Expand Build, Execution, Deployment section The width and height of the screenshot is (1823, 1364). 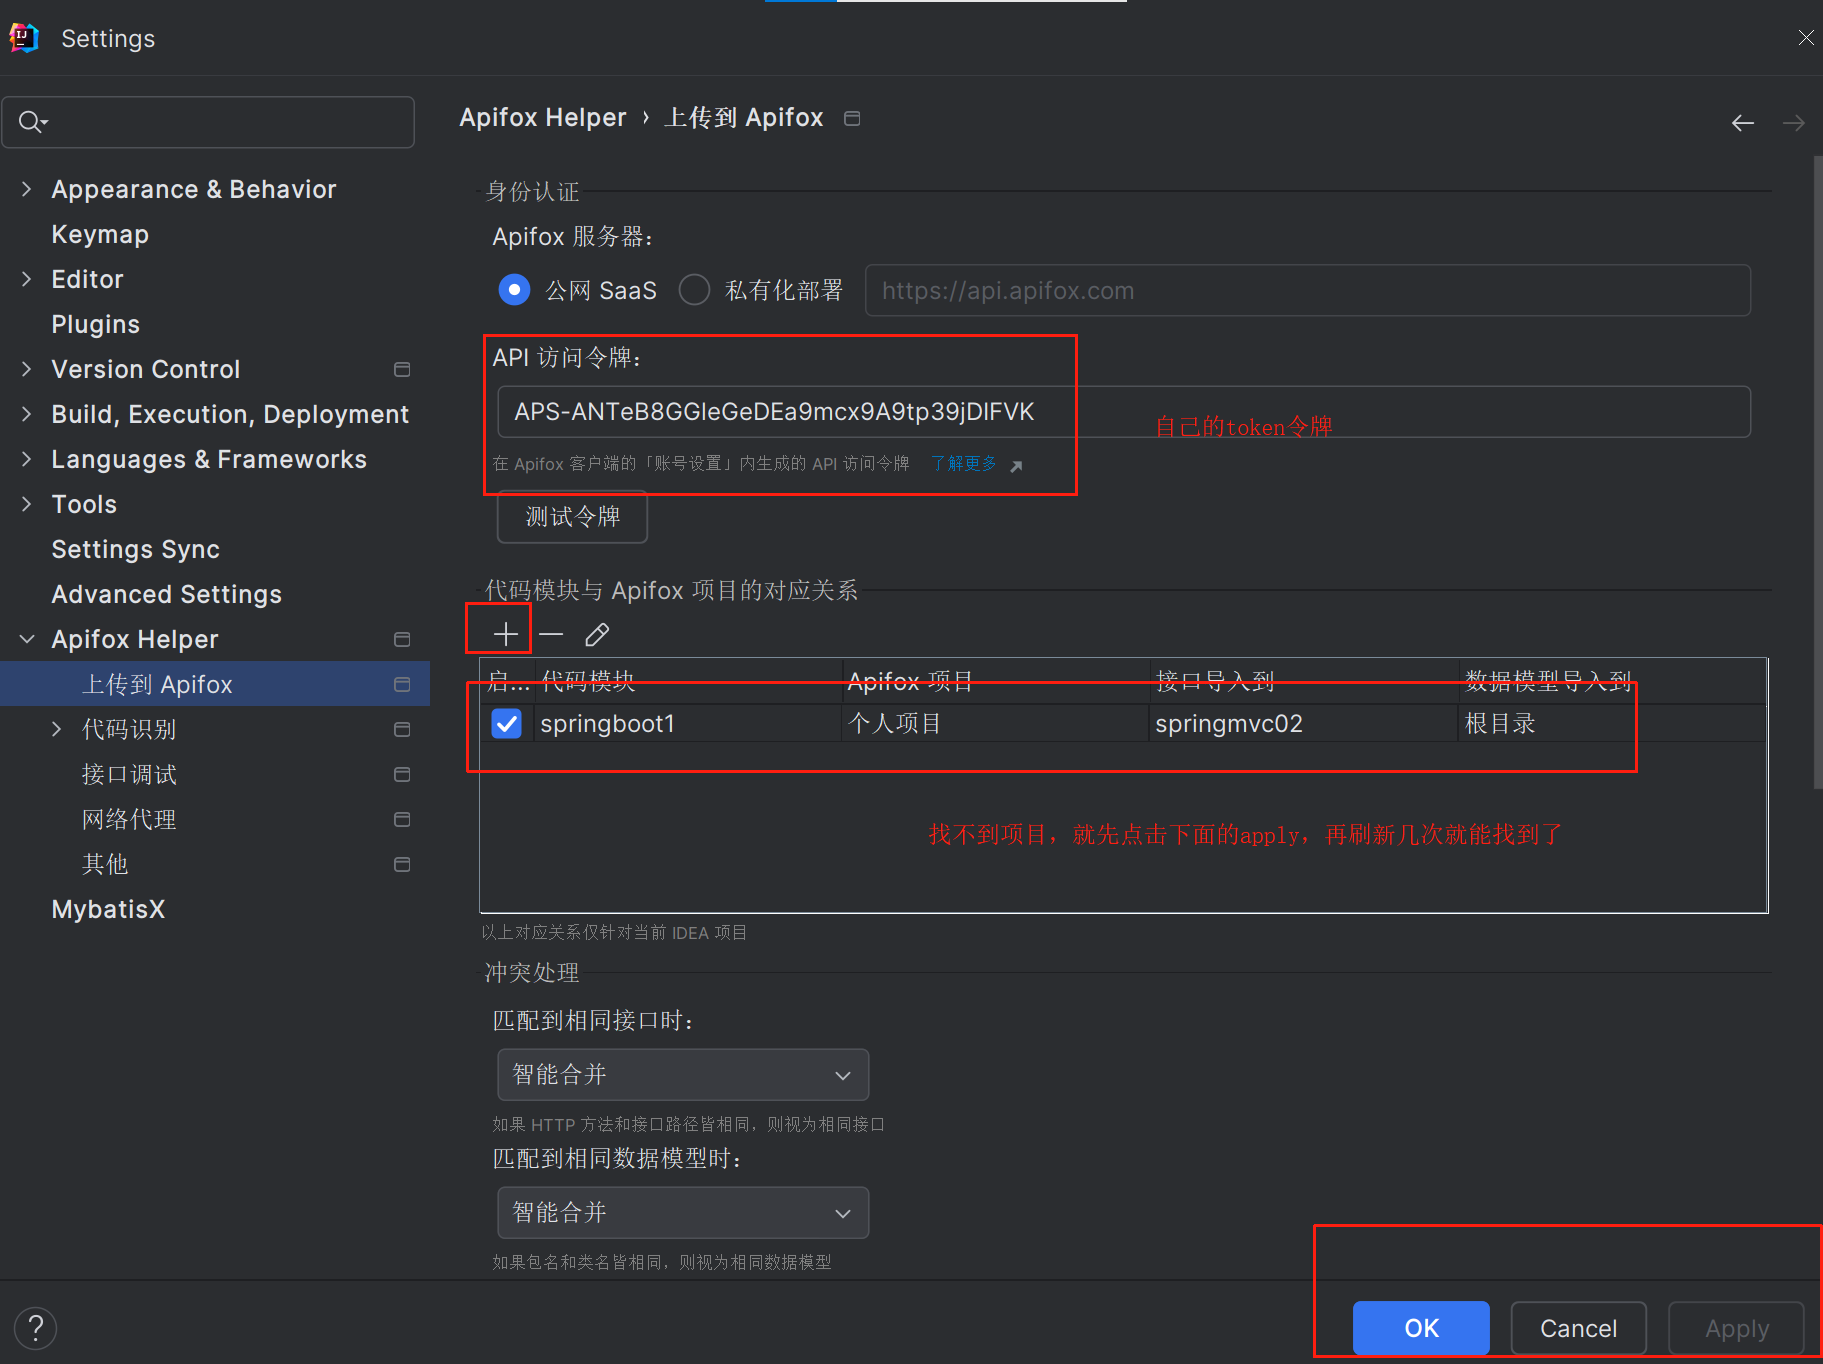(27, 414)
